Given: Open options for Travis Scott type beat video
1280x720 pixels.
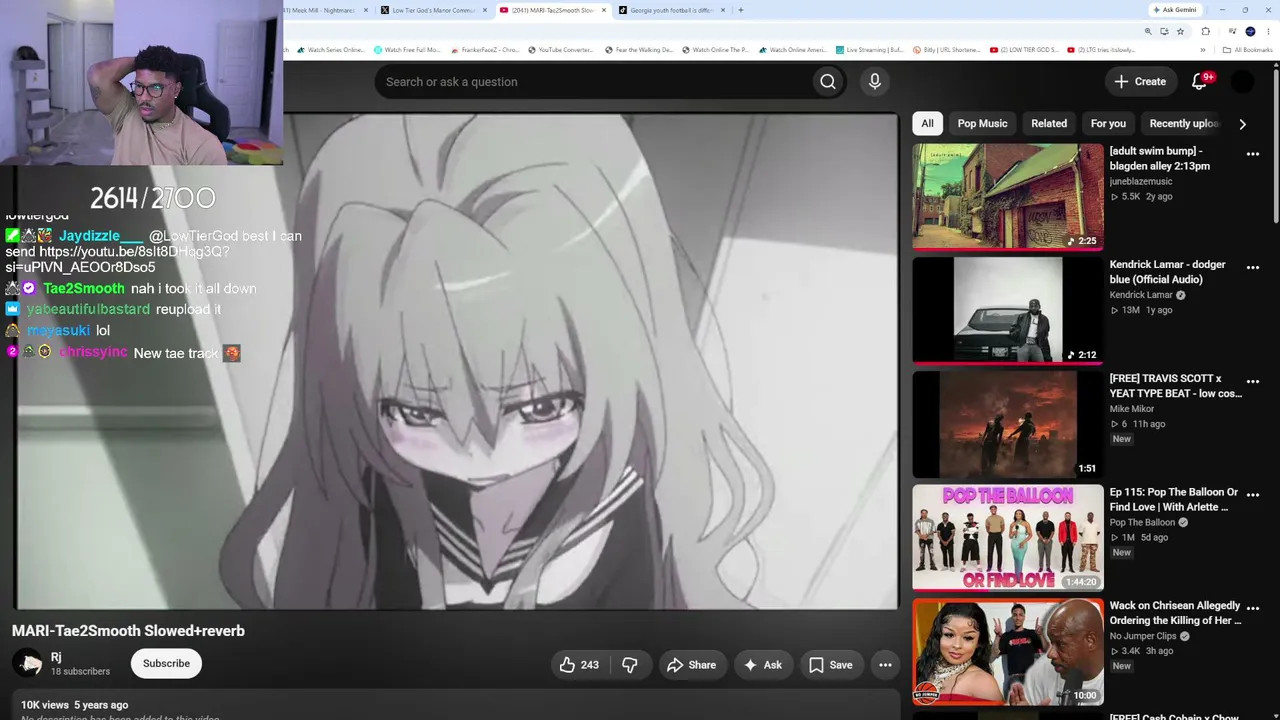Looking at the screenshot, I should [x=1252, y=382].
